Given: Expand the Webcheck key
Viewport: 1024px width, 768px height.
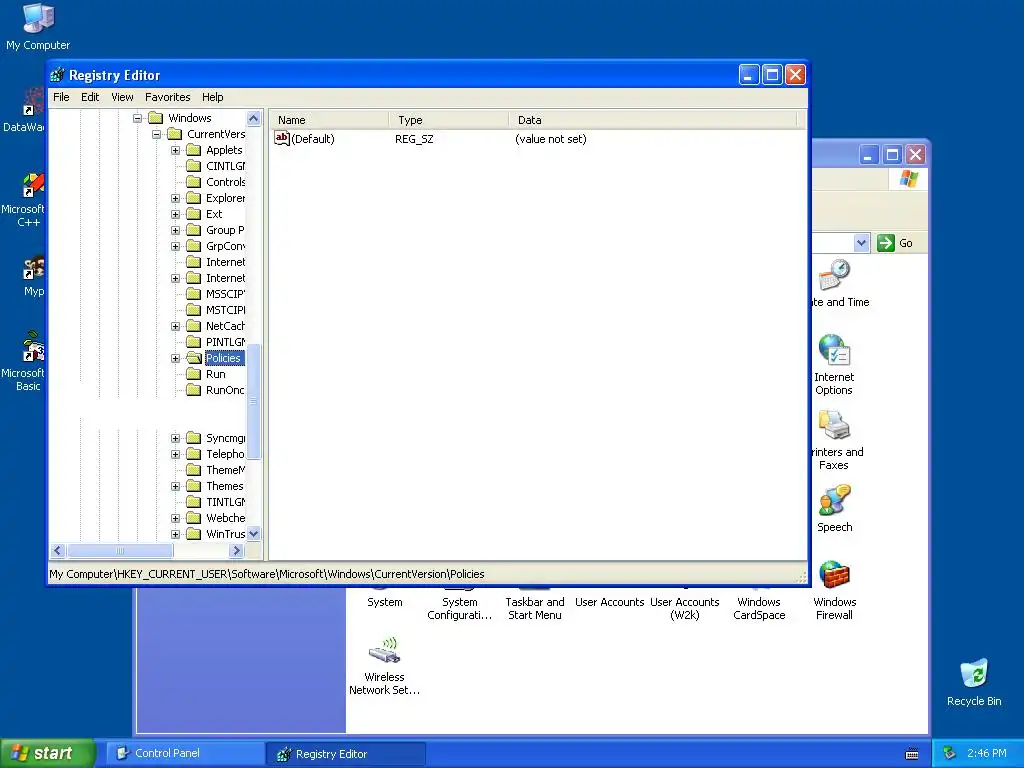Looking at the screenshot, I should [175, 519].
